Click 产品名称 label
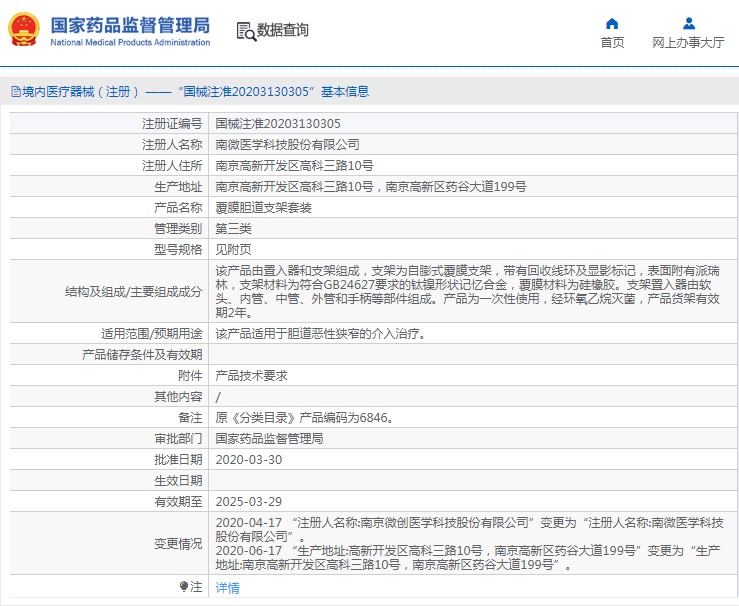The image size is (739, 606). [178, 208]
